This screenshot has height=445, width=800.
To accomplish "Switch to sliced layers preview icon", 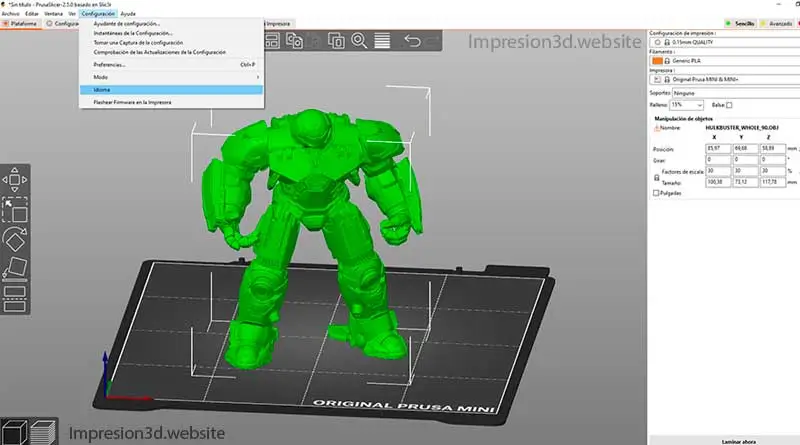I will [x=44, y=432].
